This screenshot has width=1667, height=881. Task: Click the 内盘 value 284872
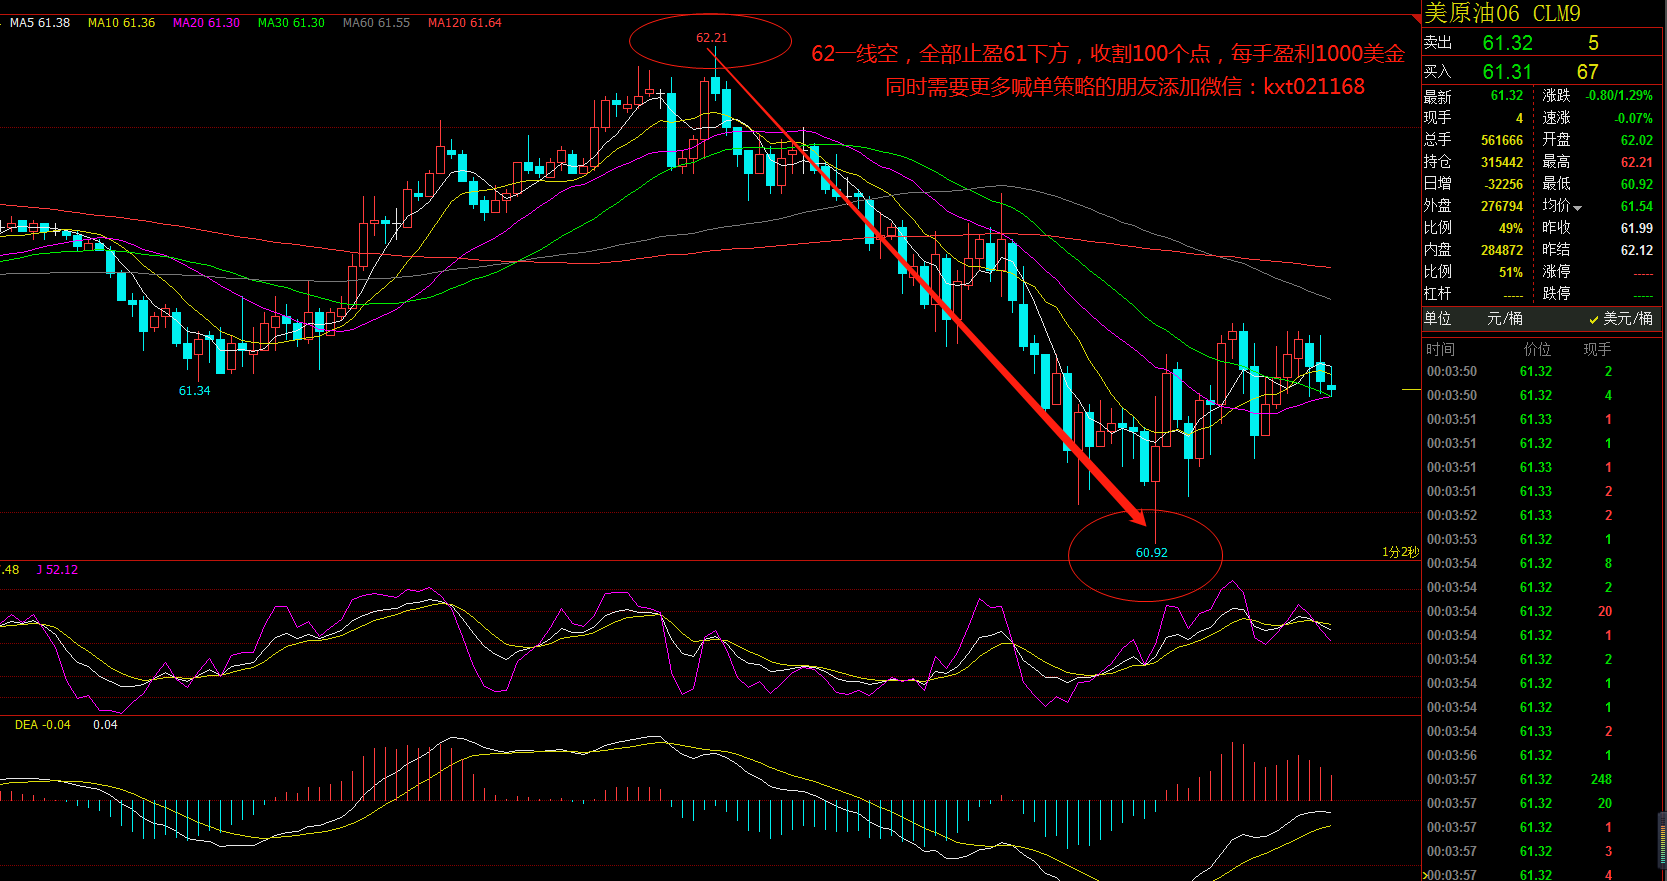(1502, 250)
